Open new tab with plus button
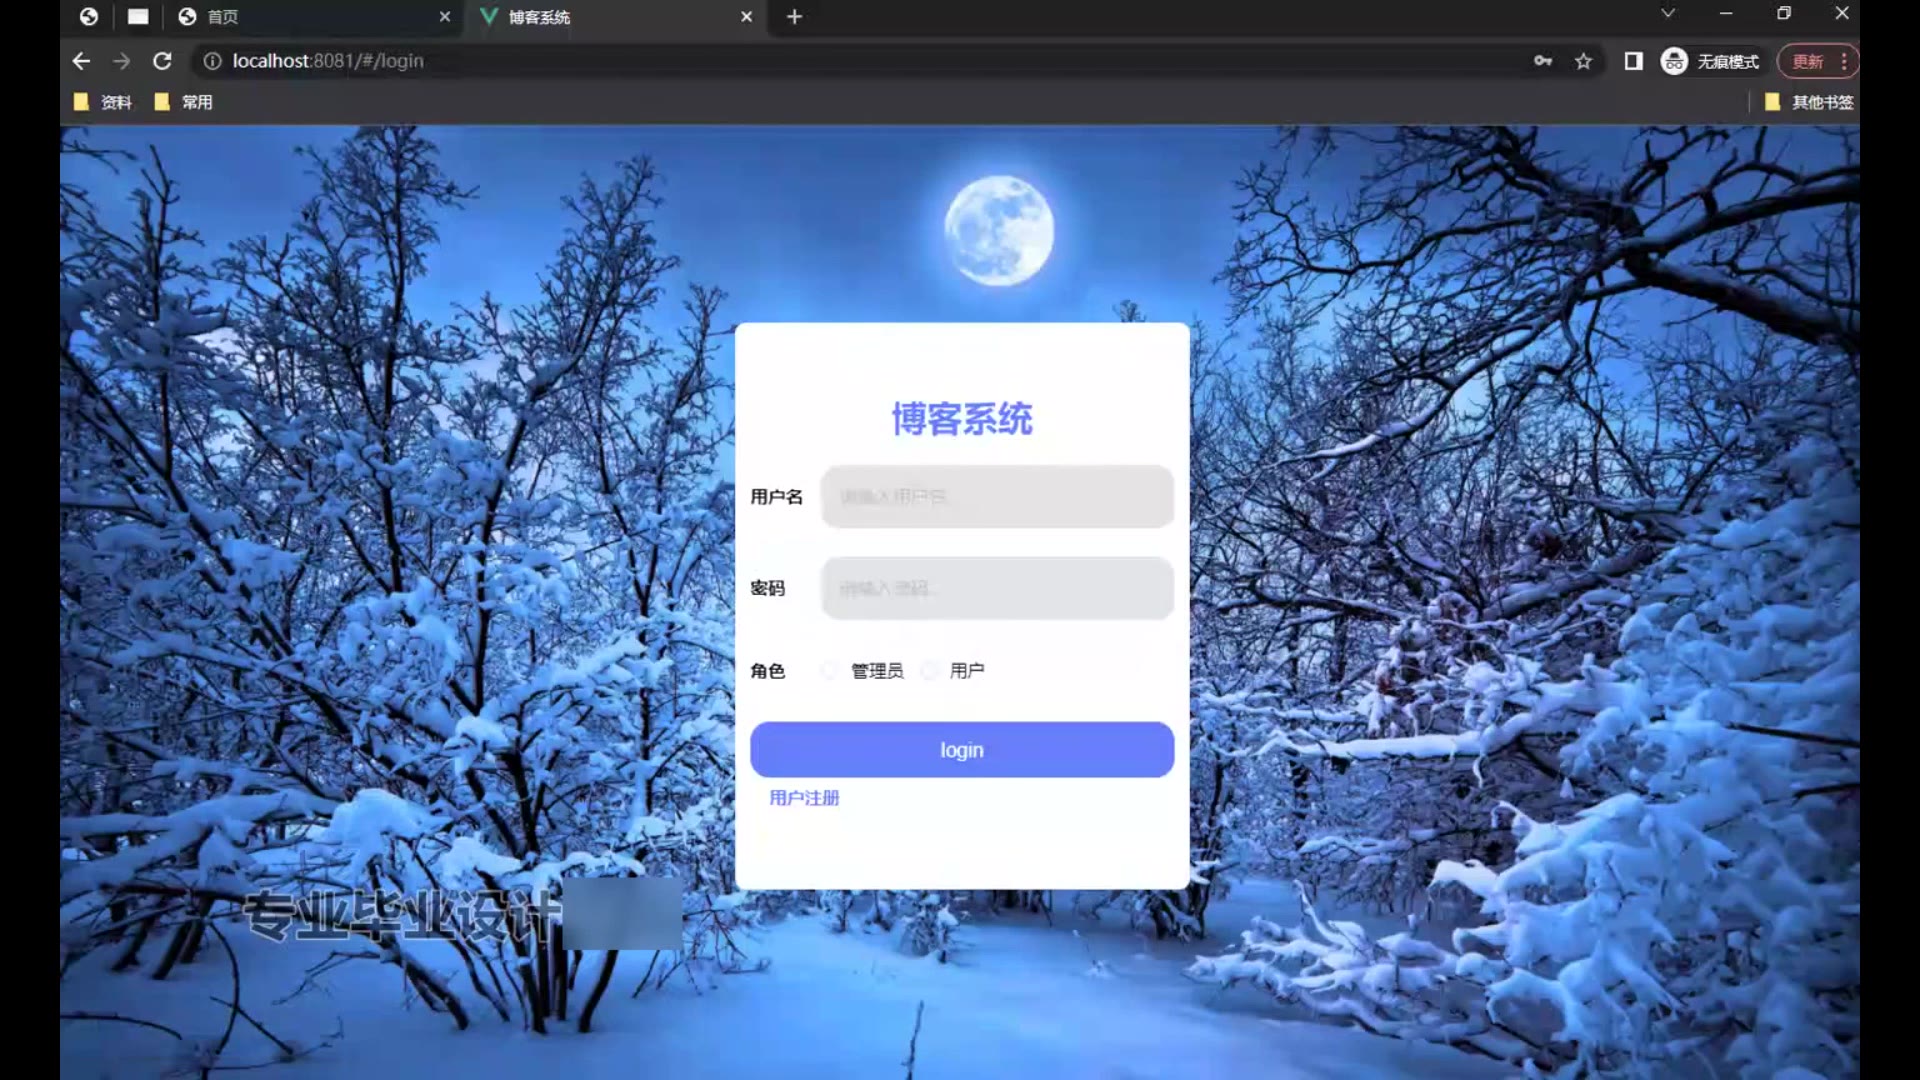The image size is (1920, 1080). (794, 17)
